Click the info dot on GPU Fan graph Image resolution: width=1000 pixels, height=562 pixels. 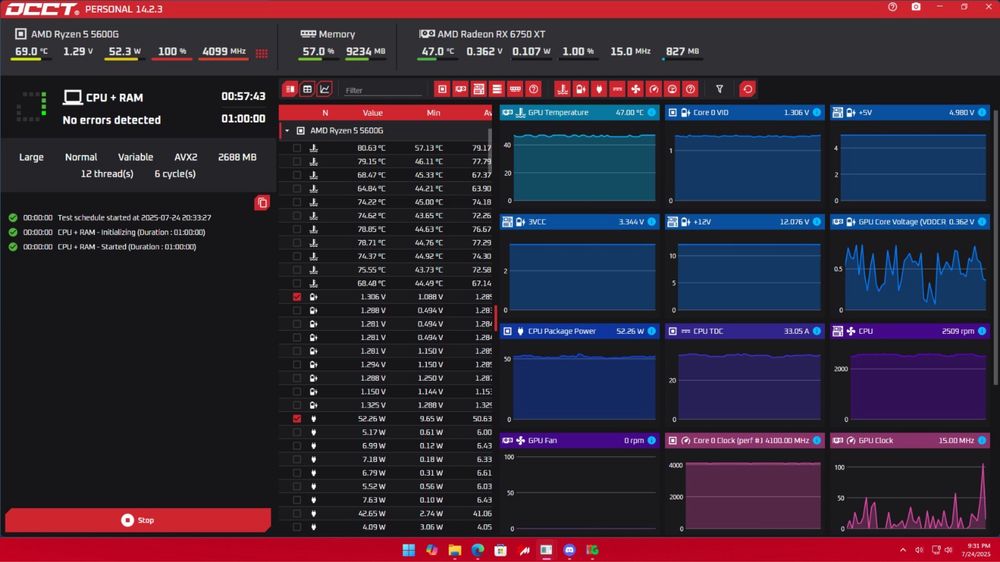point(651,440)
